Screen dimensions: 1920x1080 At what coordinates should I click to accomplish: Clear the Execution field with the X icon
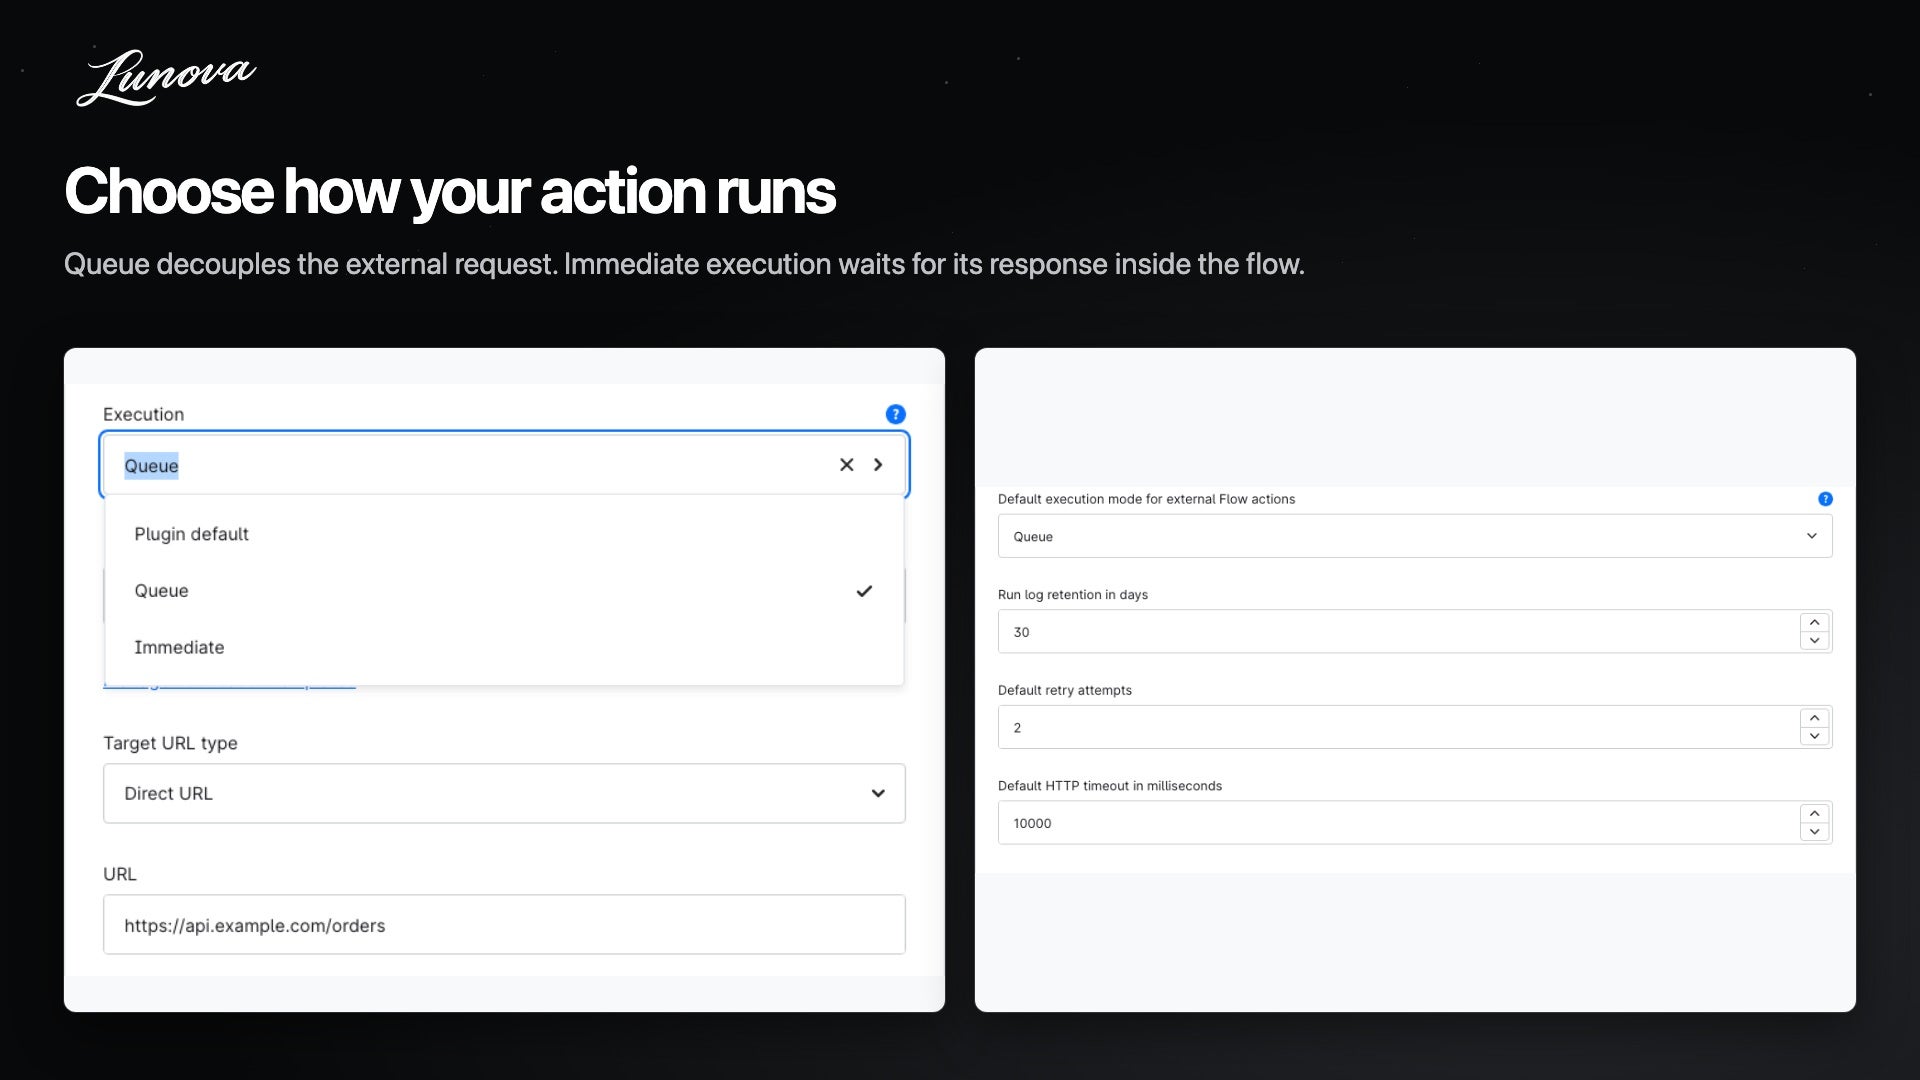click(x=846, y=465)
